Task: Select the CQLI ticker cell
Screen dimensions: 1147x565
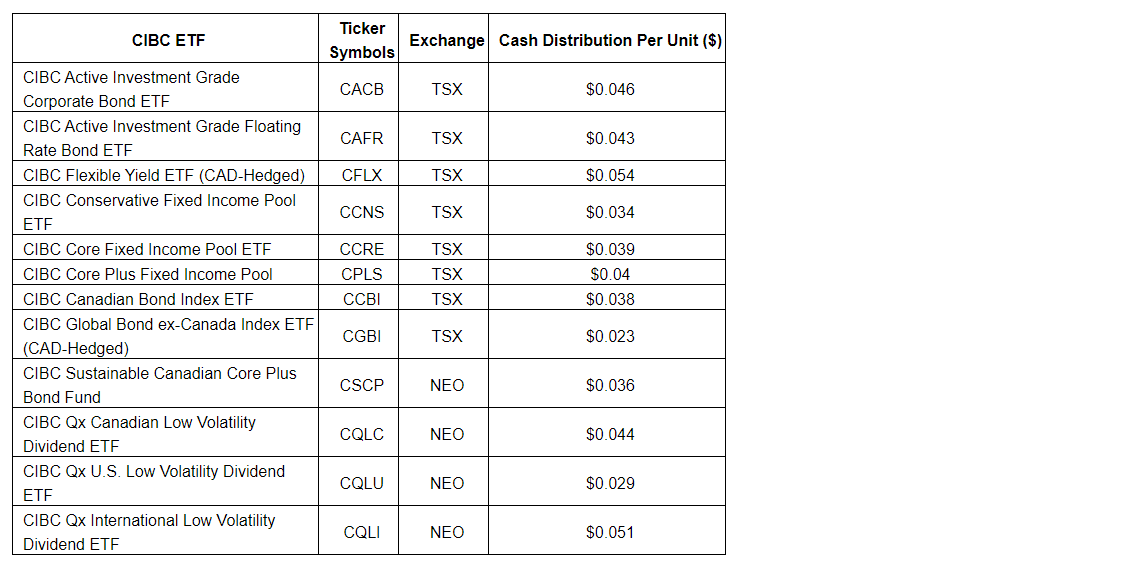Action: point(361,532)
